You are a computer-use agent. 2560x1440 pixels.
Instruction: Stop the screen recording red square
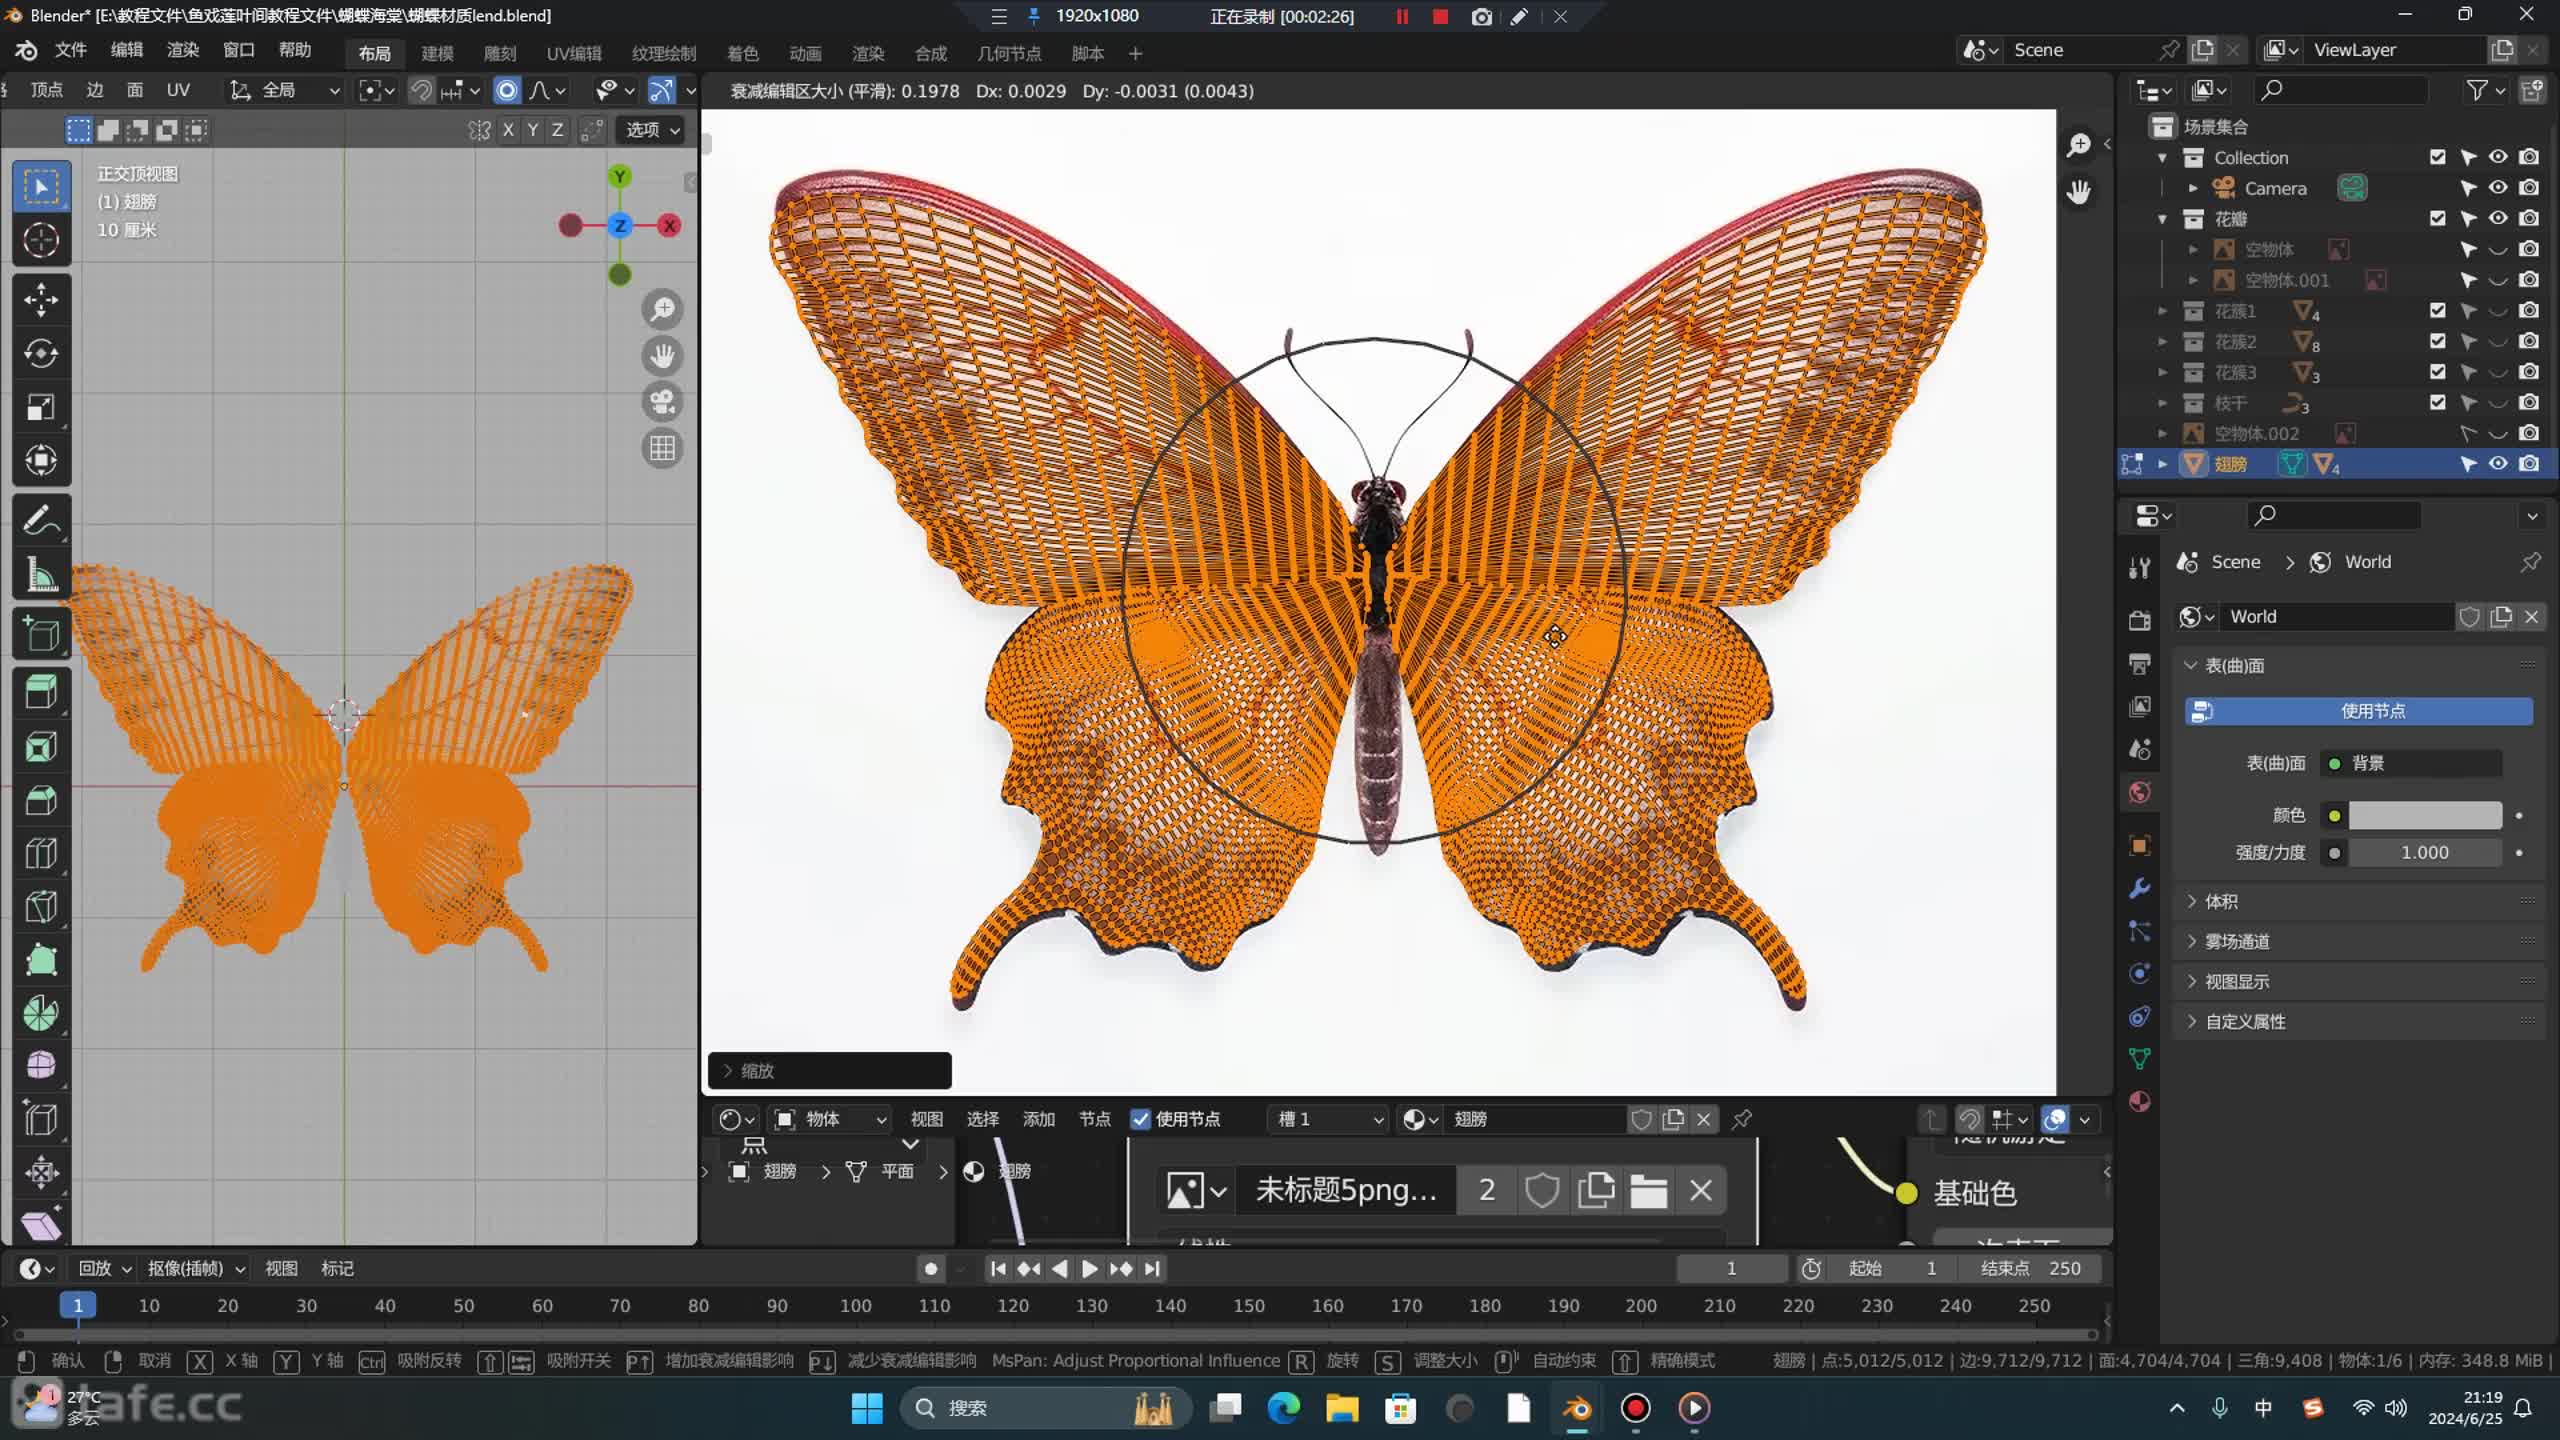tap(1440, 16)
